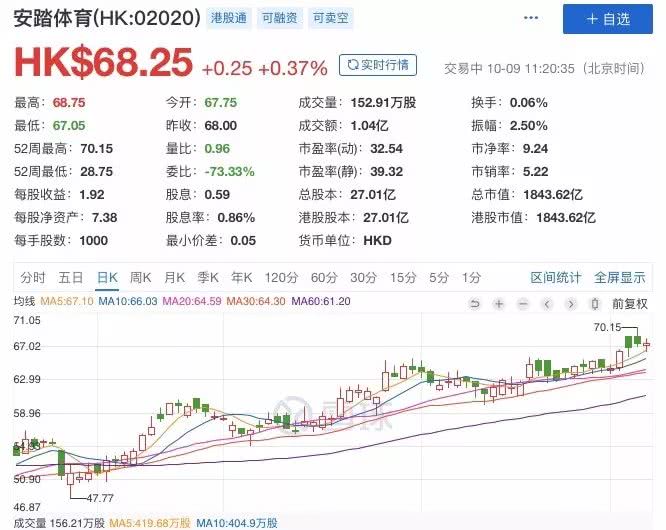
Task: Click the volume MA10:404.9万股 label
Action: pyautogui.click(x=237, y=523)
